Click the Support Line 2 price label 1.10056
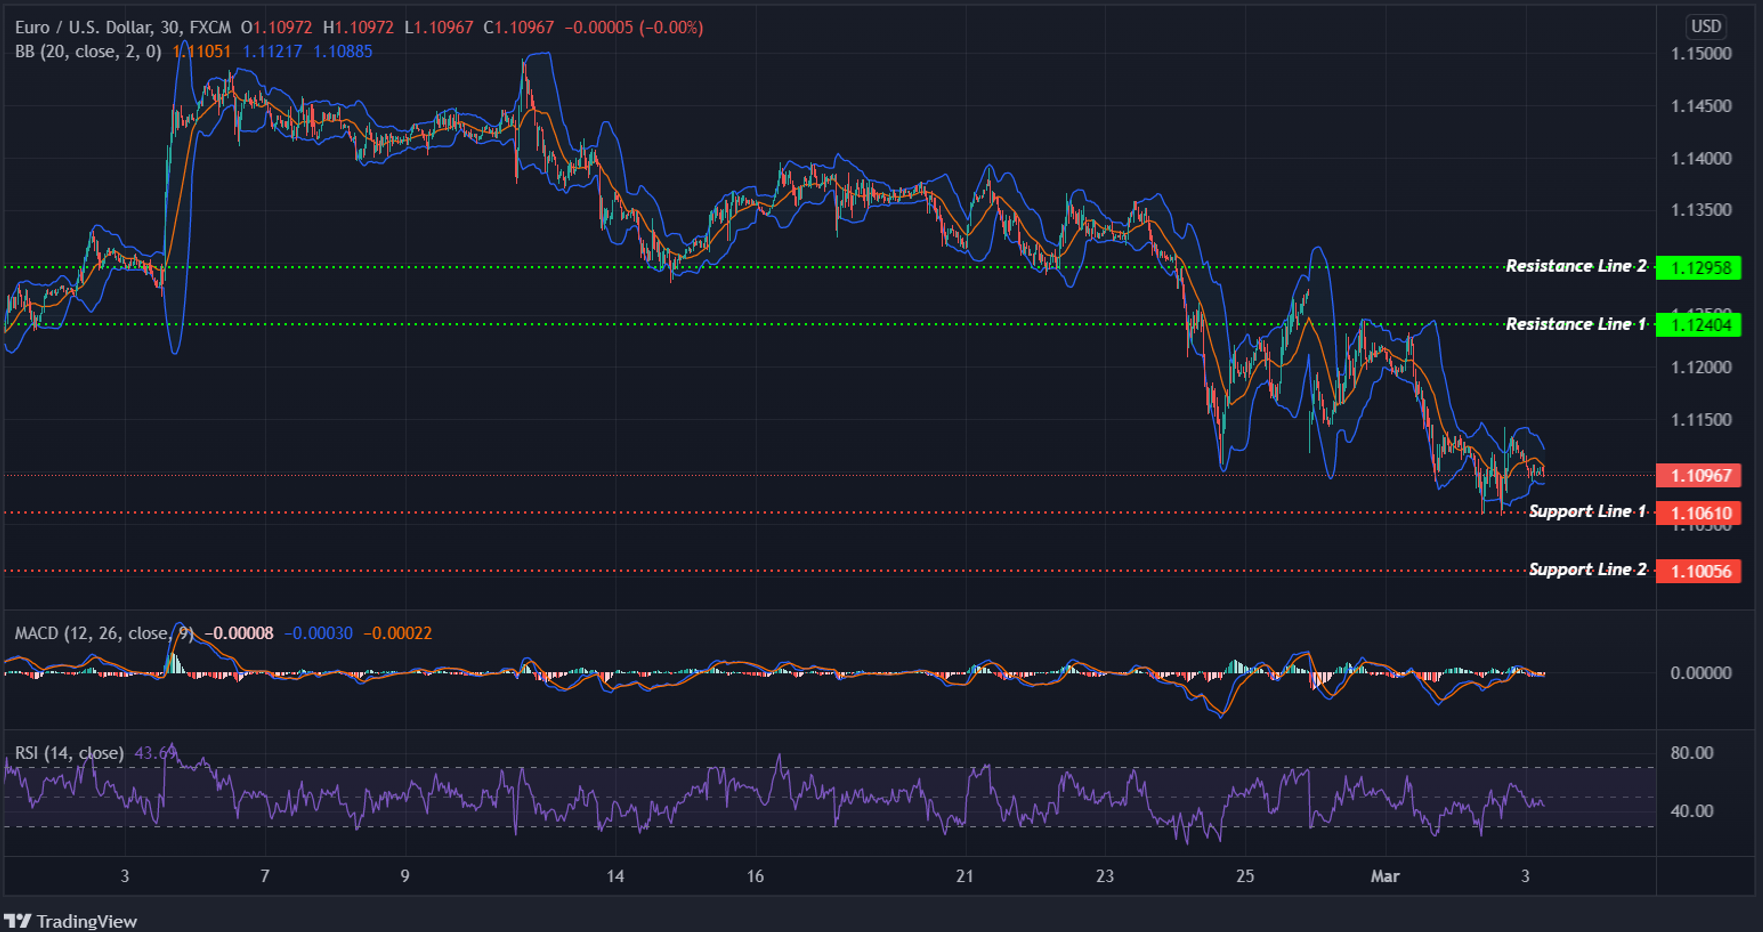This screenshot has width=1763, height=932. click(1700, 570)
